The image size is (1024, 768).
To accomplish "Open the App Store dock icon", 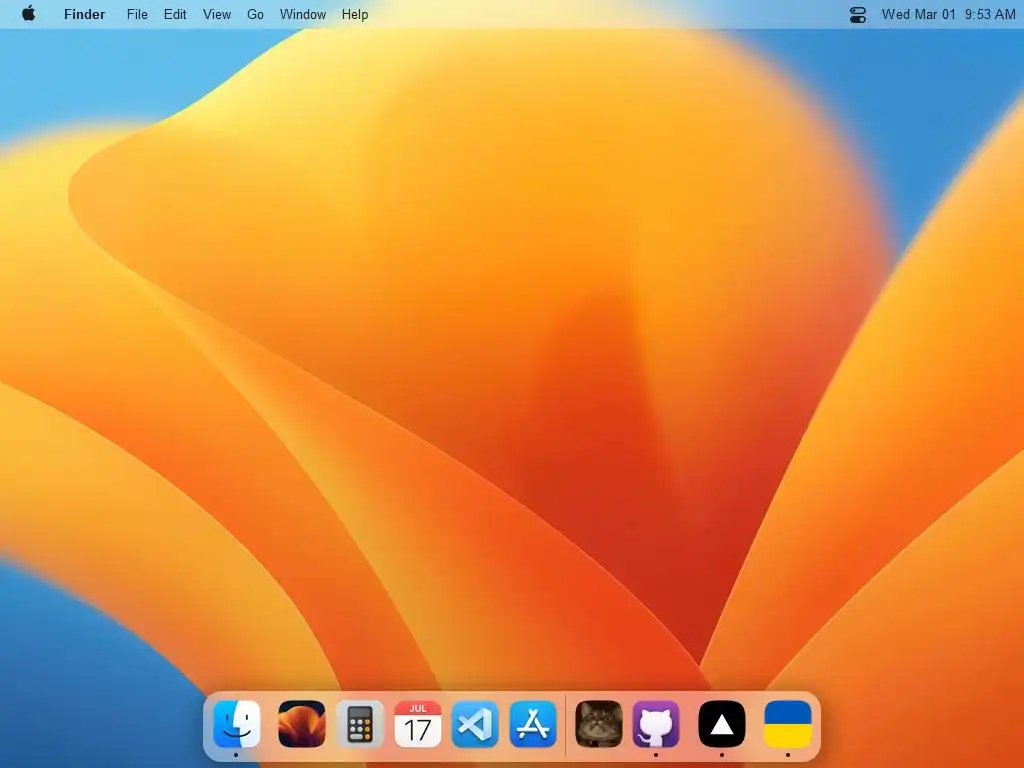I will (533, 724).
